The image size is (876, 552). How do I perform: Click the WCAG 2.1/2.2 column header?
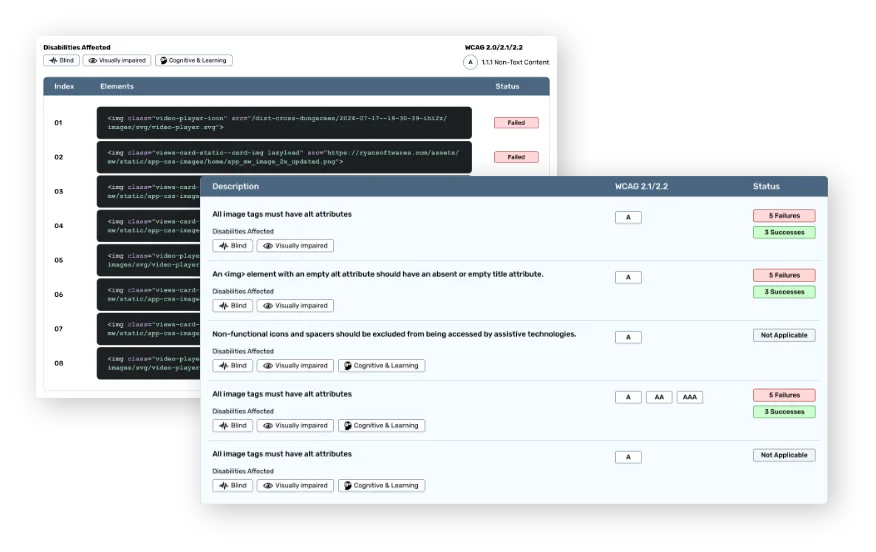pos(641,187)
